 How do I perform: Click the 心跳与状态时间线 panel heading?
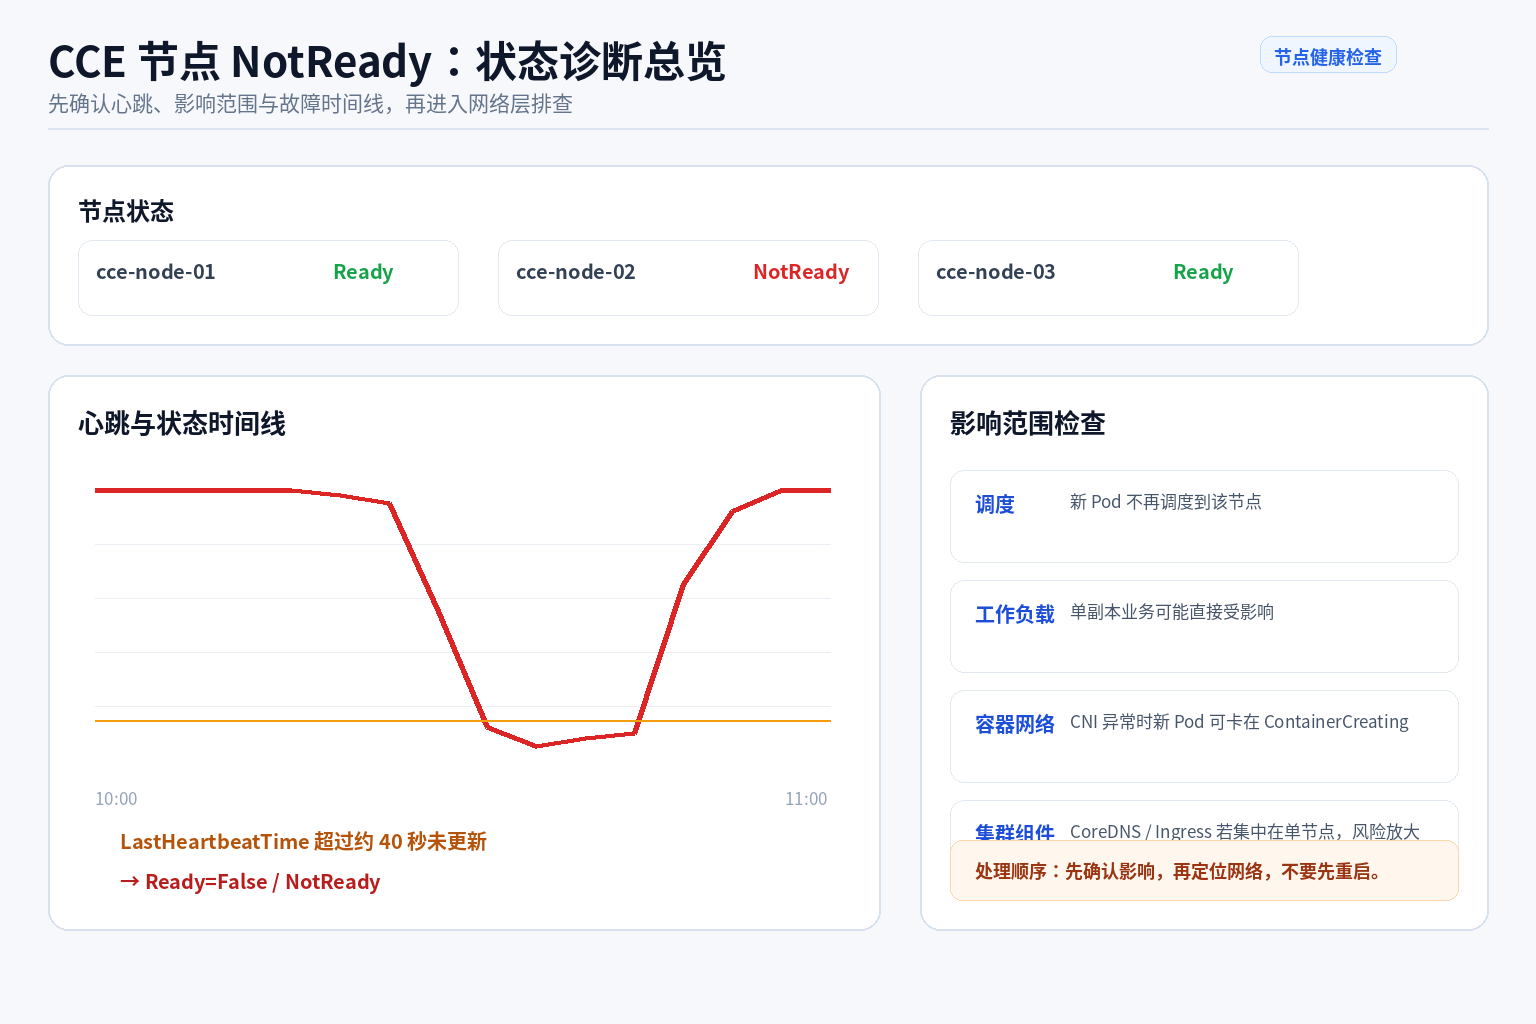click(182, 423)
